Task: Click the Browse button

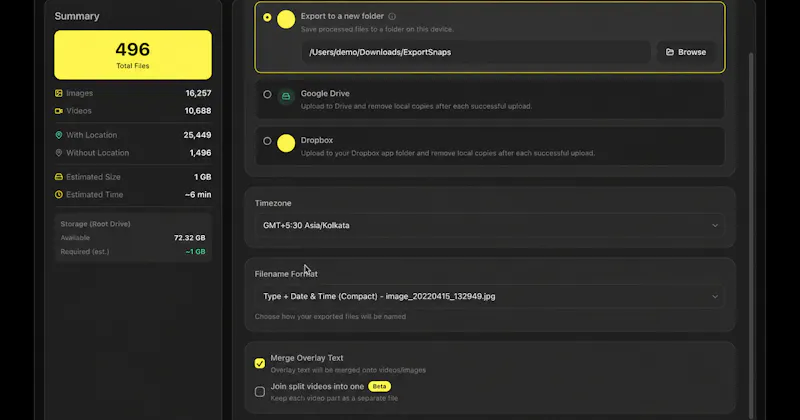Action: click(x=686, y=52)
